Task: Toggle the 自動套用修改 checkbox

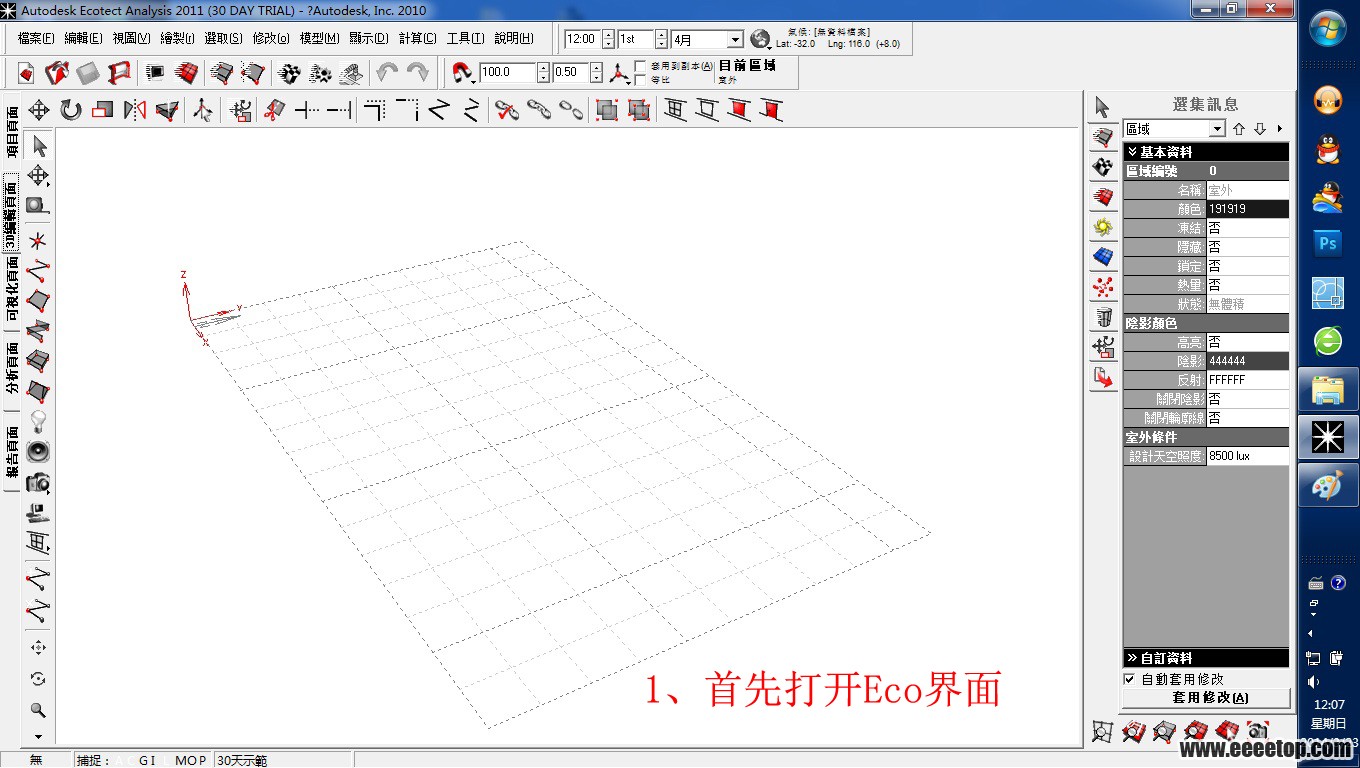Action: pyautogui.click(x=1129, y=679)
